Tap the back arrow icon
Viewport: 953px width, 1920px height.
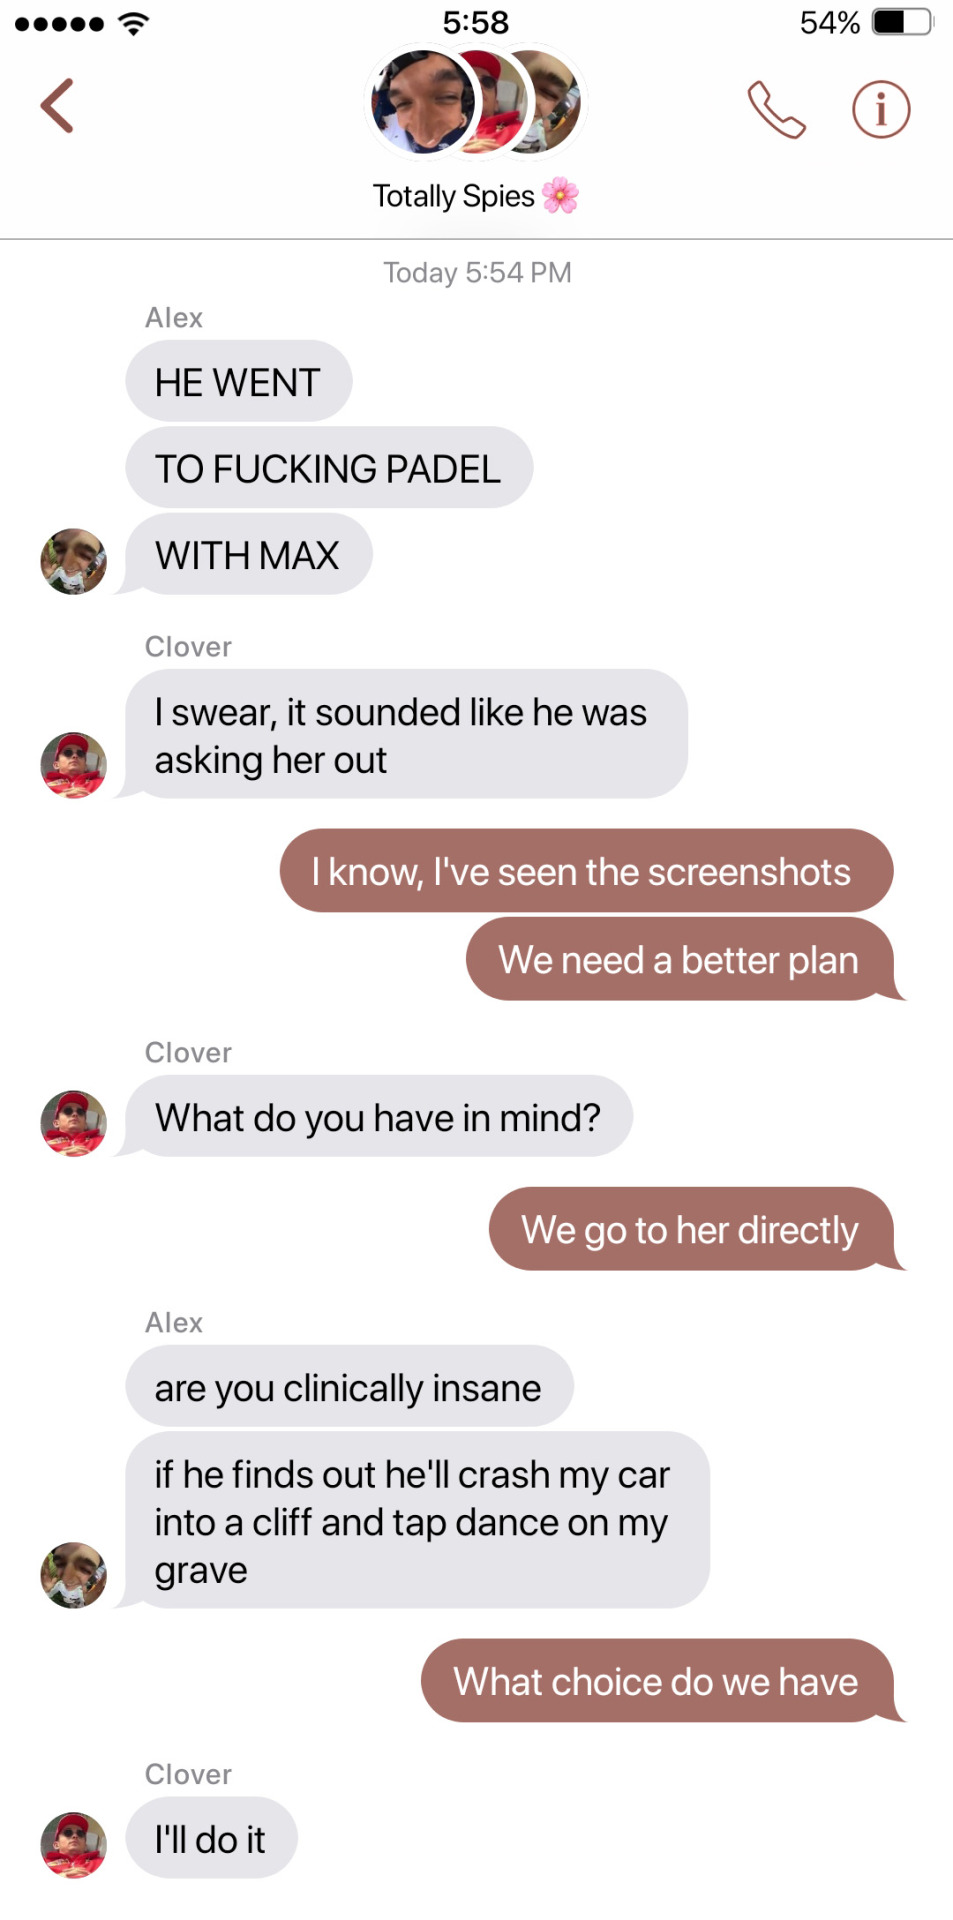[57, 106]
